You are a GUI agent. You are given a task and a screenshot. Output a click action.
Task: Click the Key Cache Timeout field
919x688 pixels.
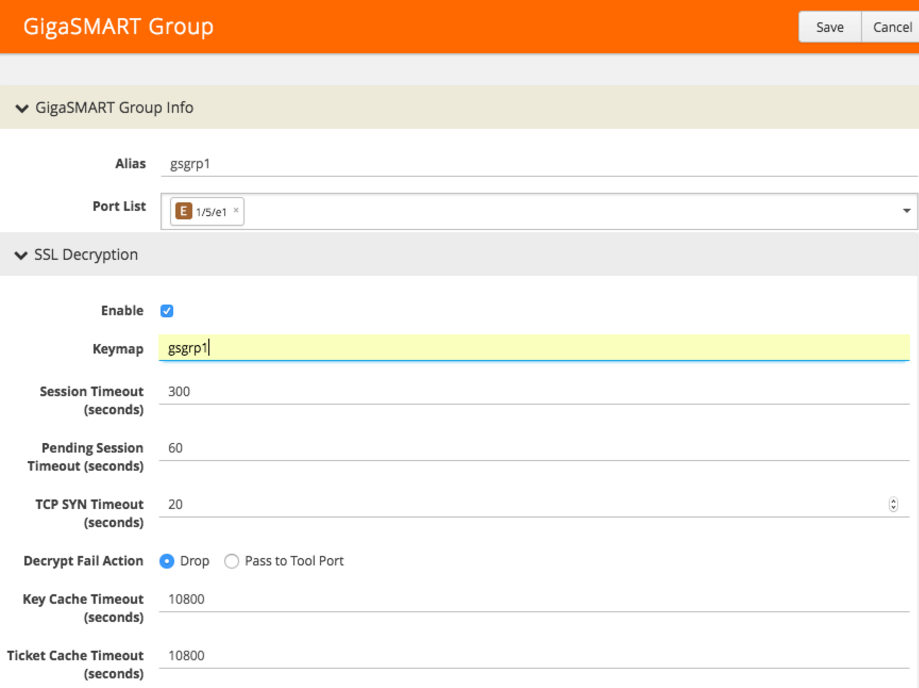click(x=540, y=599)
